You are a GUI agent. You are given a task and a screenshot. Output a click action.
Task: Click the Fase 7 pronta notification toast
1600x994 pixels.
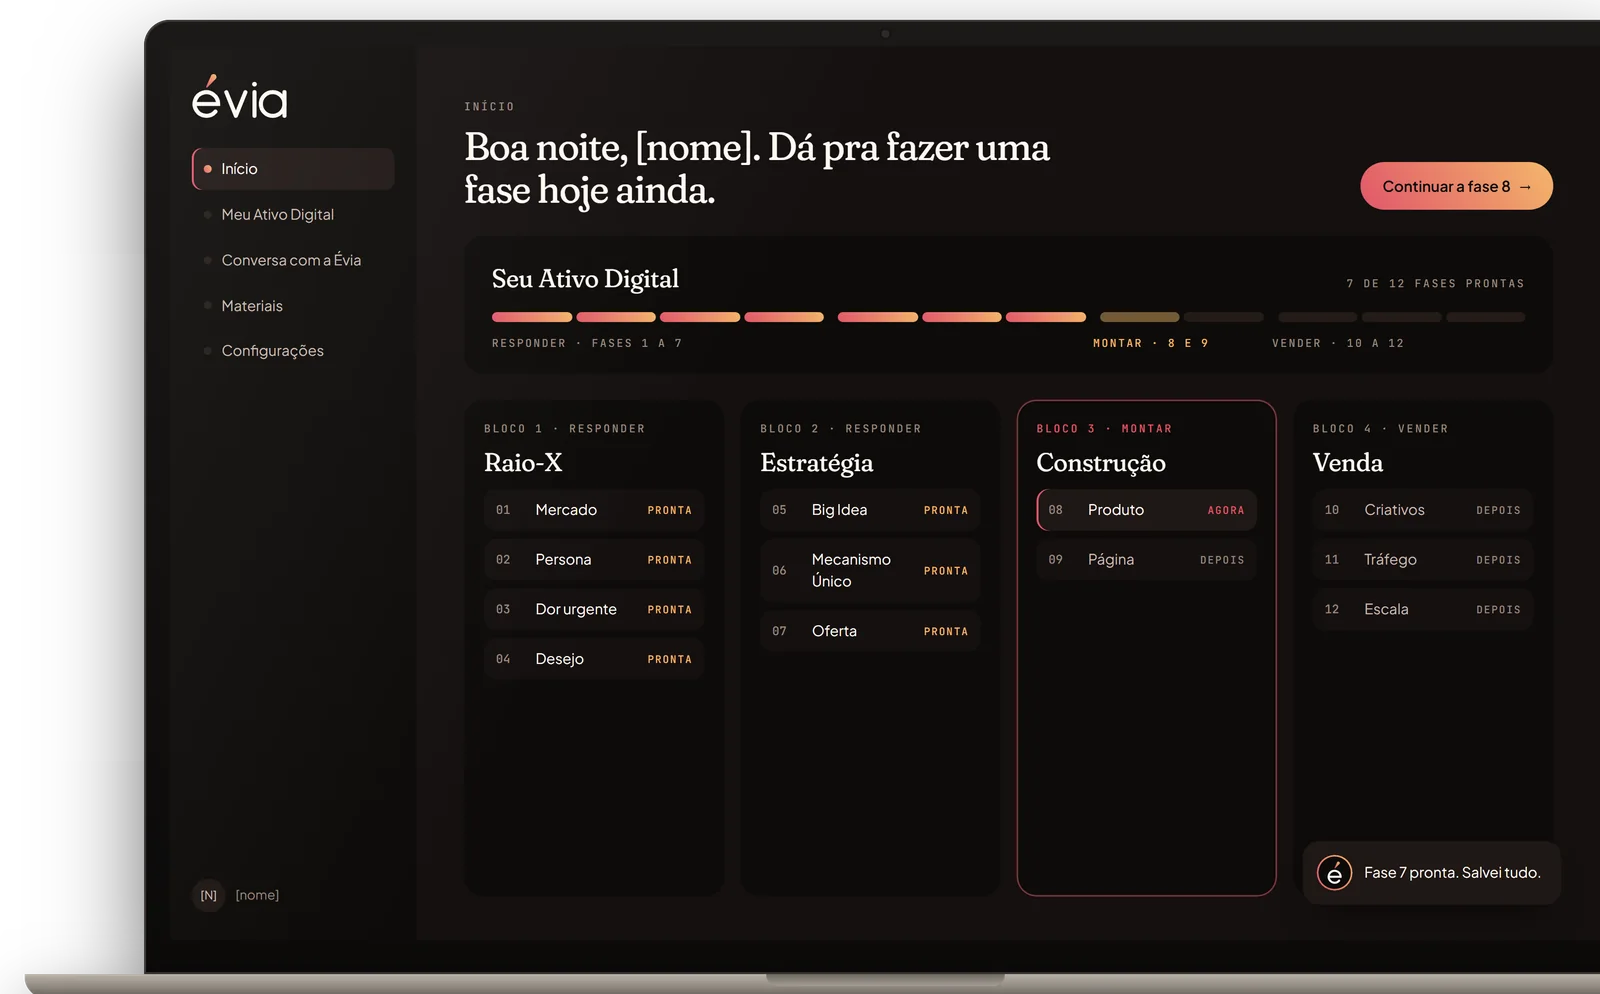point(1432,873)
